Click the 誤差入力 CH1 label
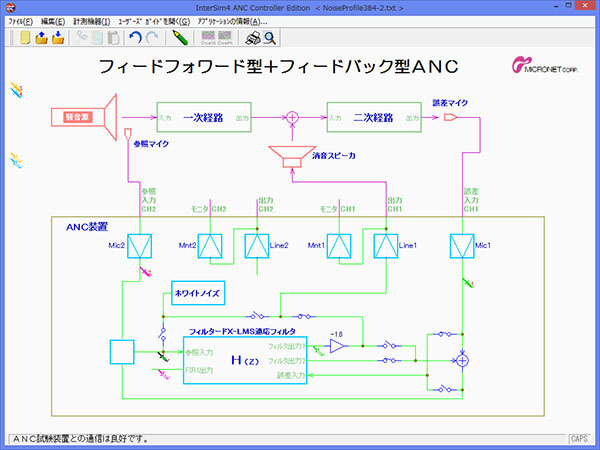 click(x=471, y=200)
